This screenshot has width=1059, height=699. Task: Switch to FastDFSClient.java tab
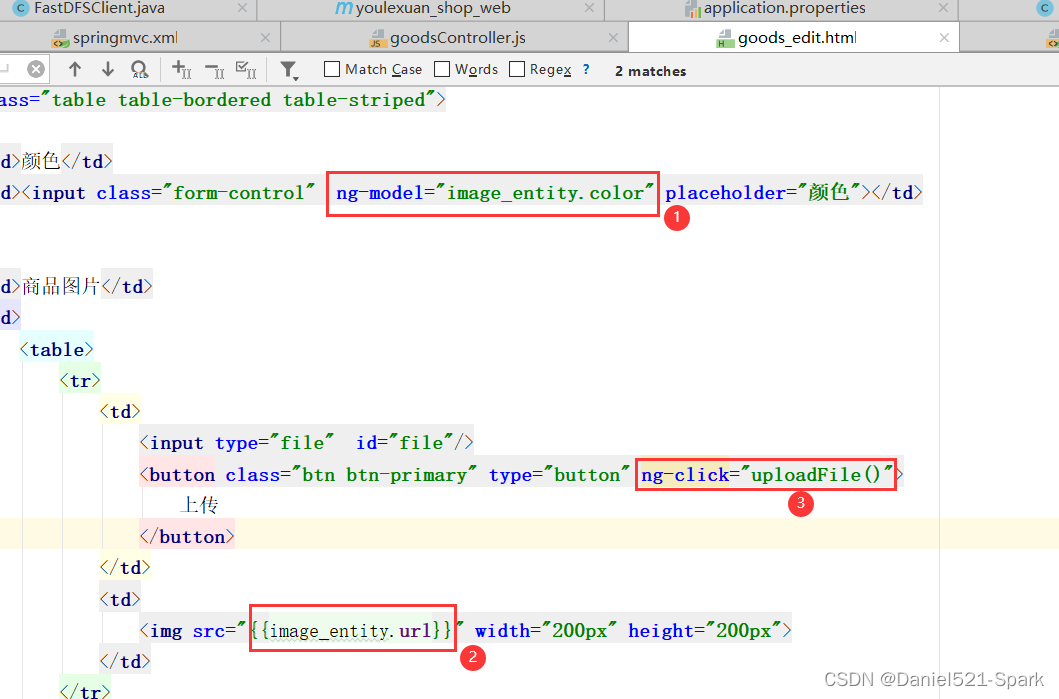(99, 8)
